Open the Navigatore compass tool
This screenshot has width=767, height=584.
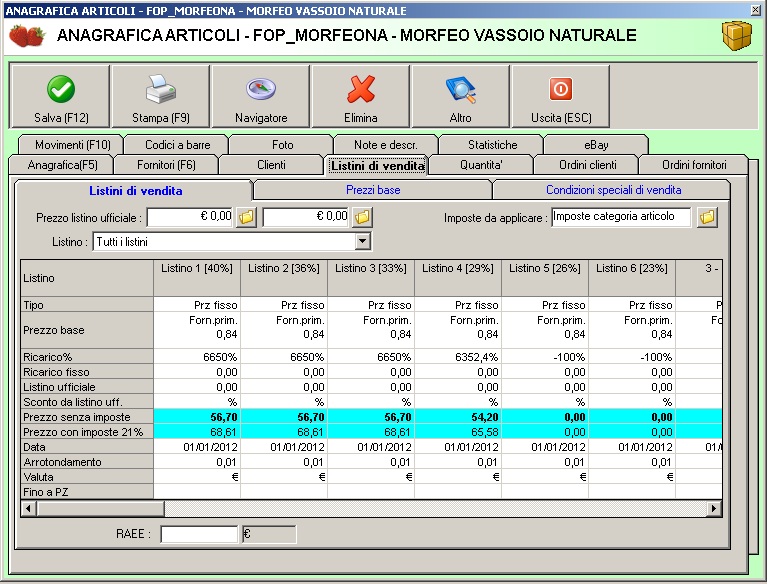pyautogui.click(x=260, y=97)
